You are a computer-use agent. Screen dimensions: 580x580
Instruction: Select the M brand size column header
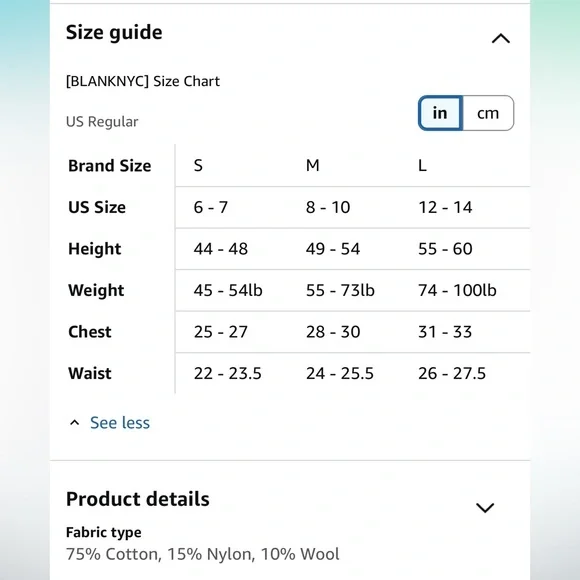(x=313, y=165)
